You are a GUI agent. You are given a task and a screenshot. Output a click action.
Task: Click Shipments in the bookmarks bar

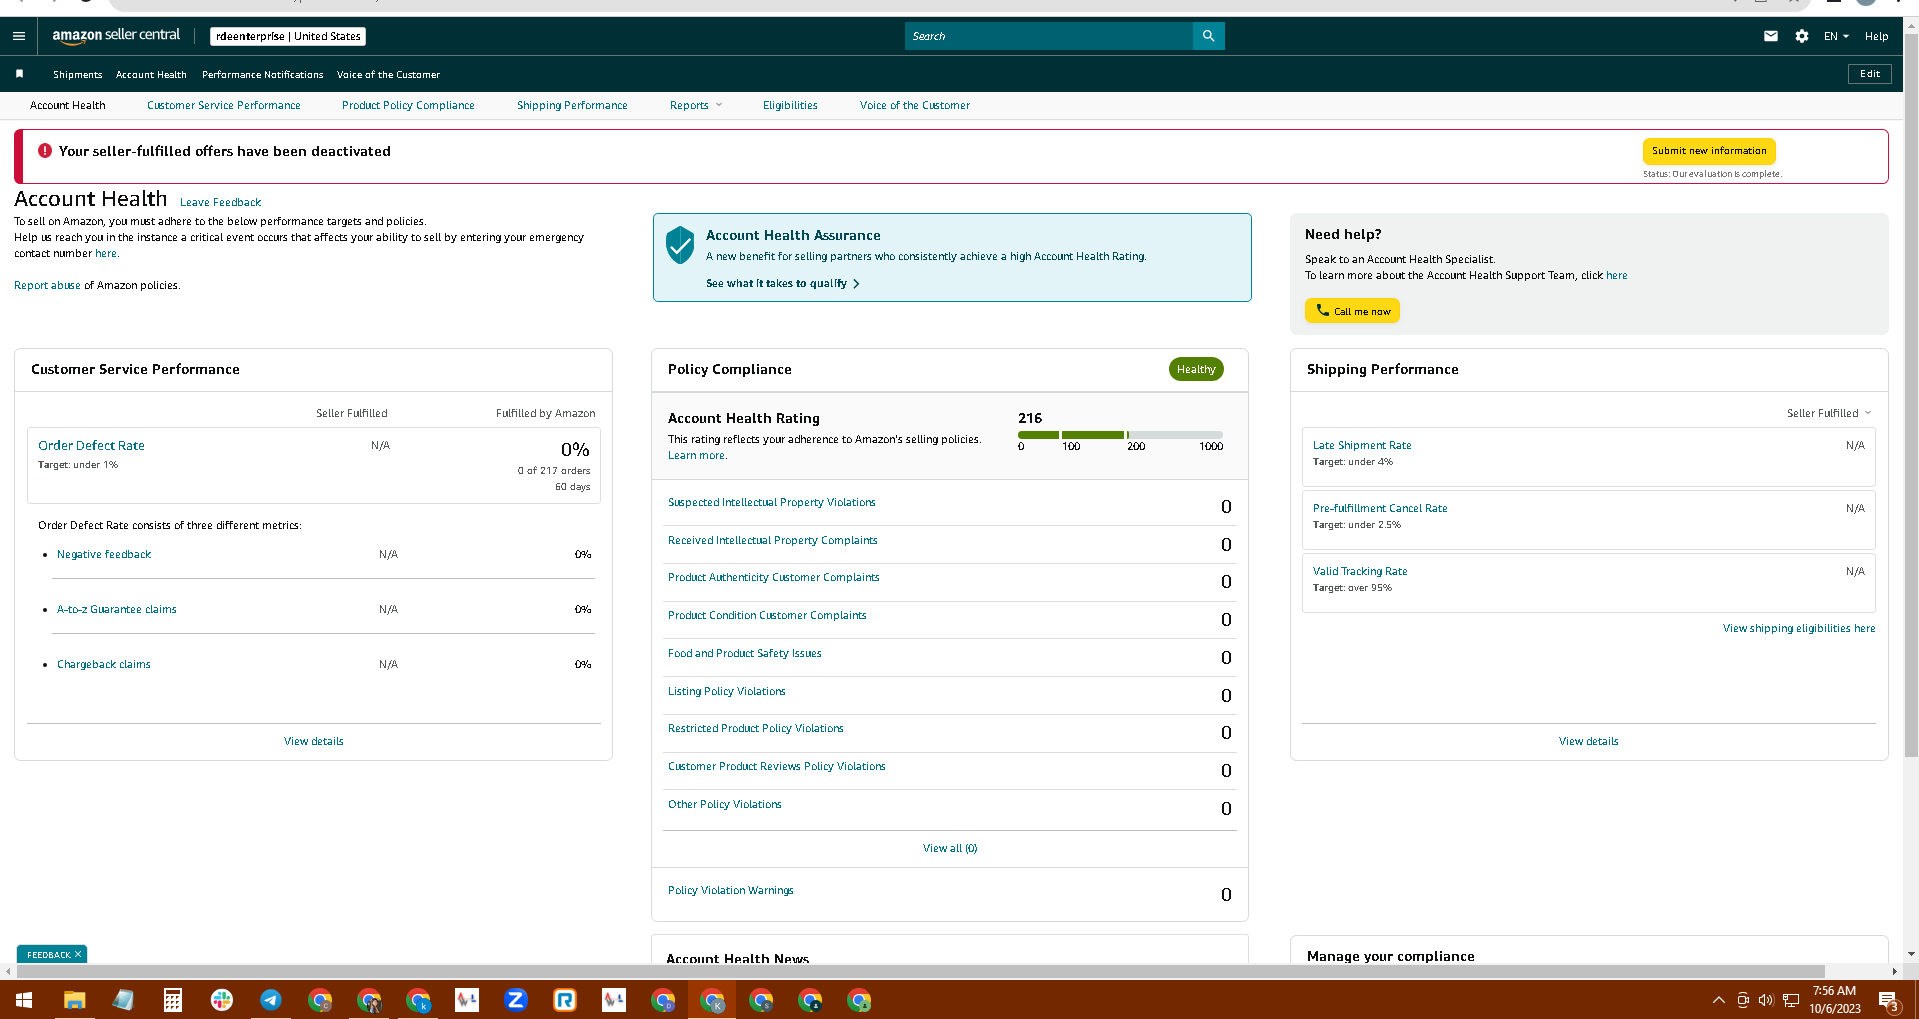[77, 75]
